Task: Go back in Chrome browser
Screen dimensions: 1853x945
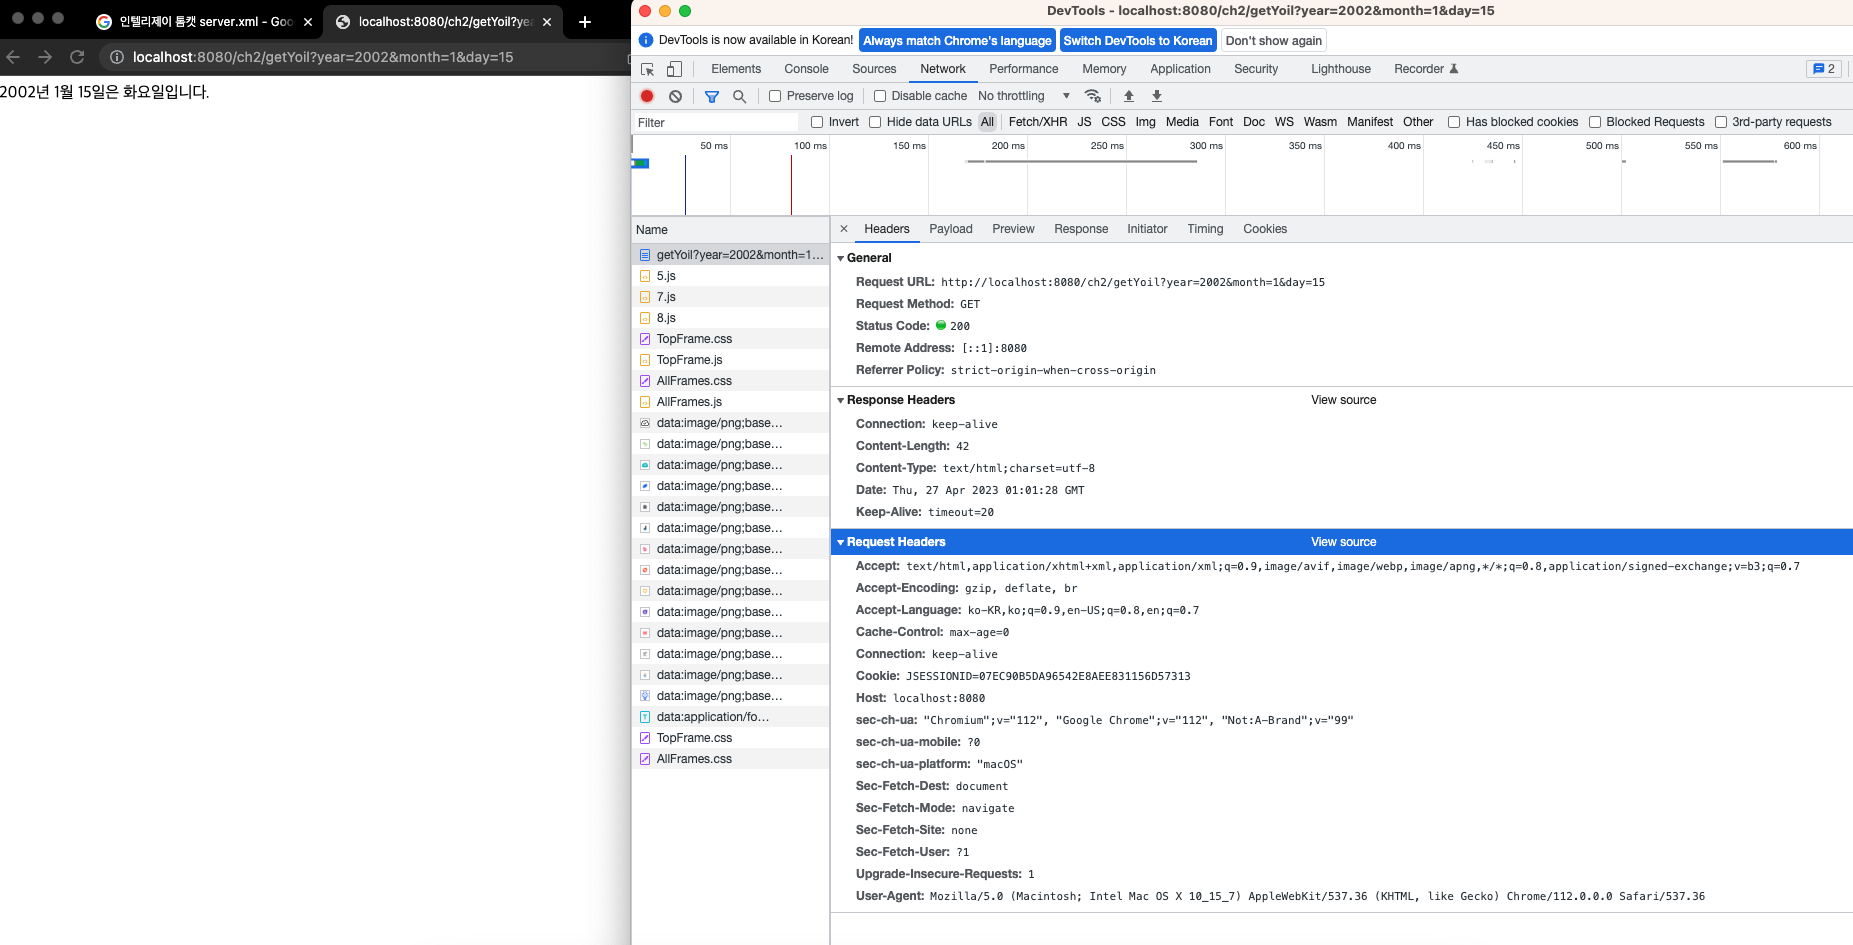Action: (13, 57)
